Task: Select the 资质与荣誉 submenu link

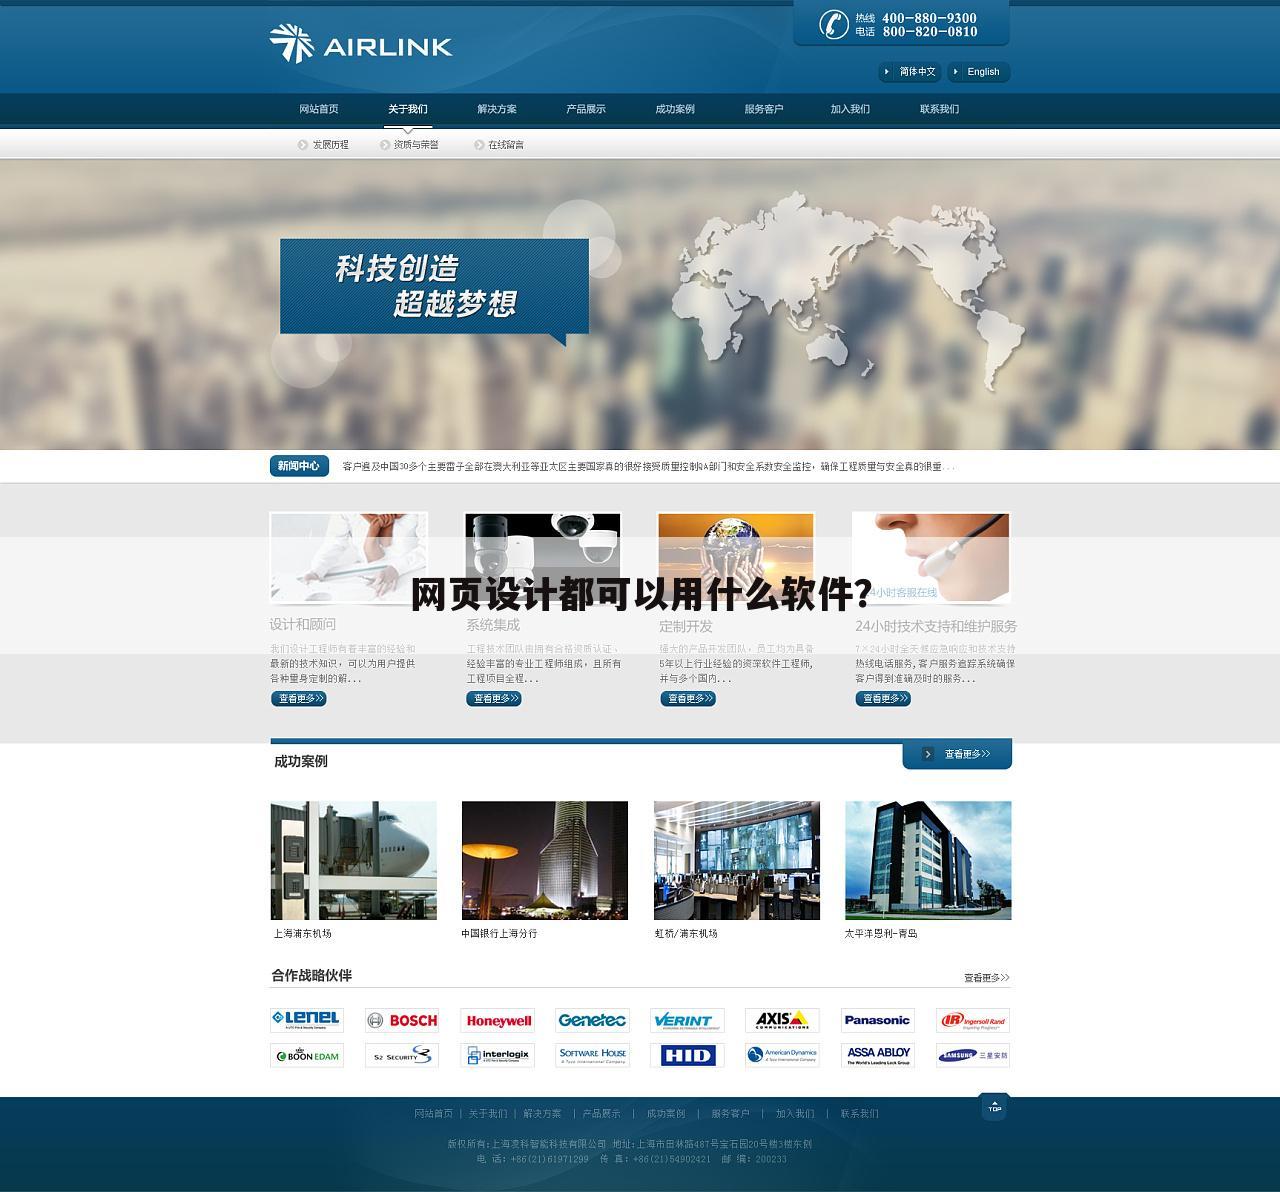Action: click(409, 145)
